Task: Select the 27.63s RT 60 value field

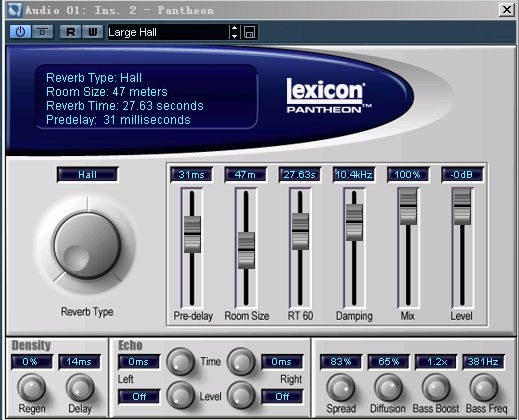Action: point(300,175)
